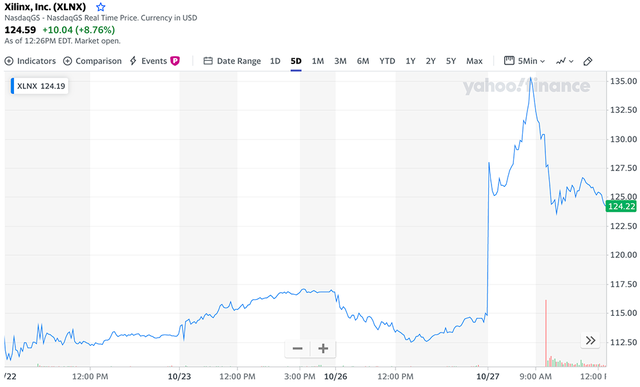Show the Max time range

click(x=474, y=61)
